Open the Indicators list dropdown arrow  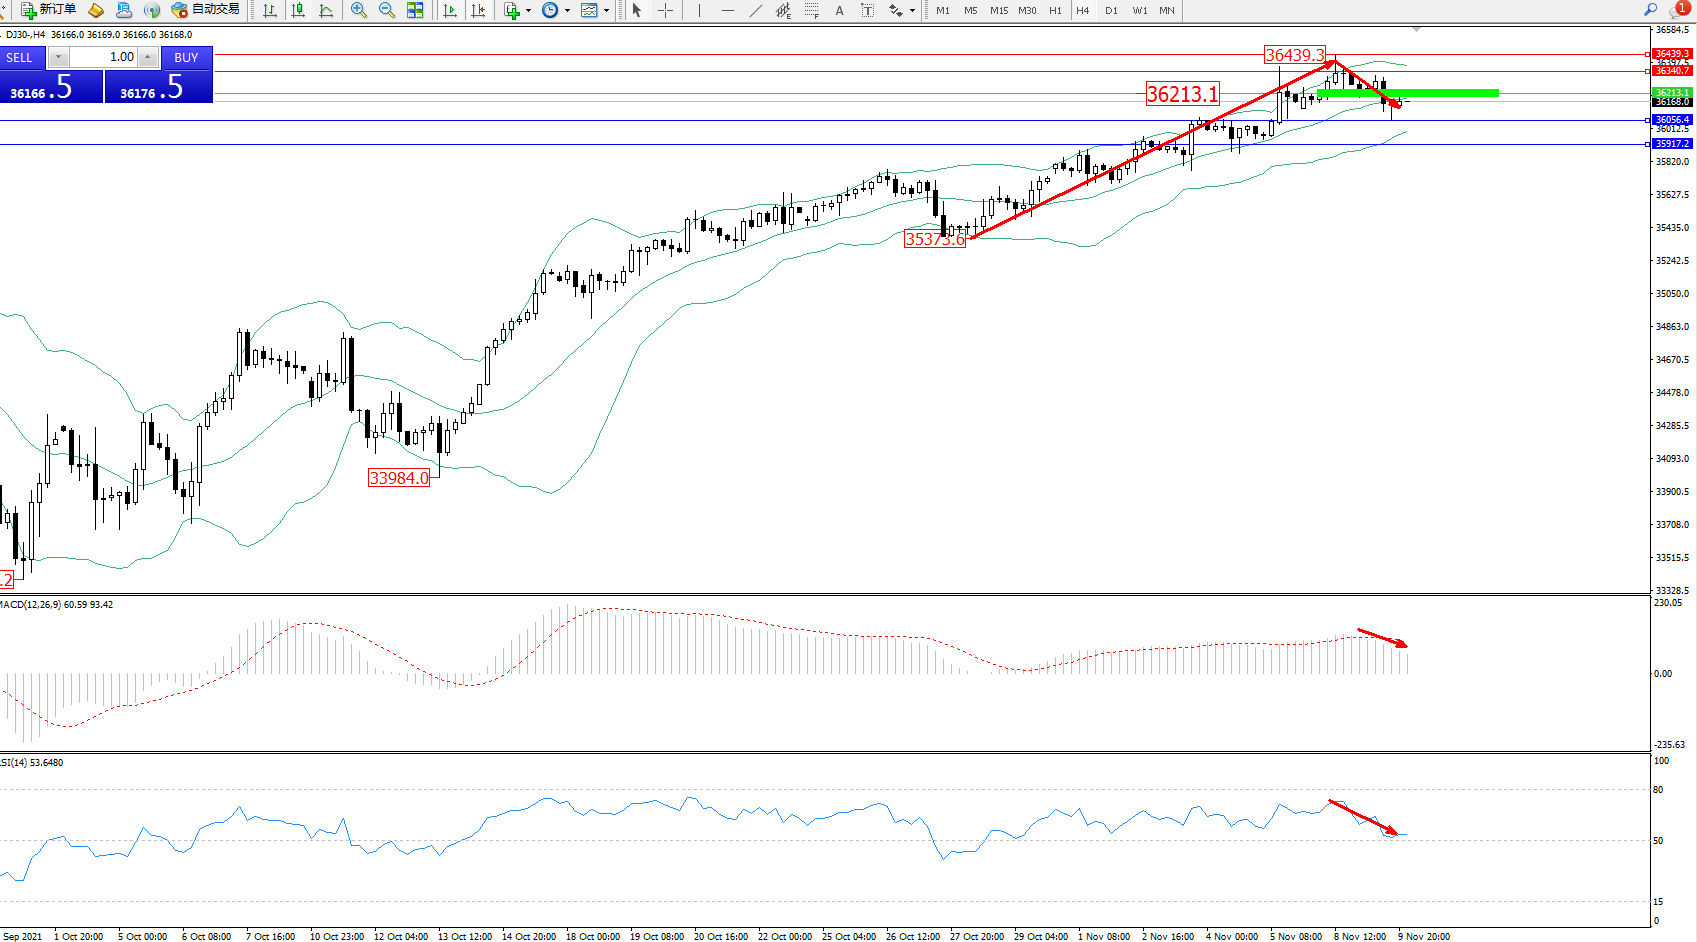point(528,10)
